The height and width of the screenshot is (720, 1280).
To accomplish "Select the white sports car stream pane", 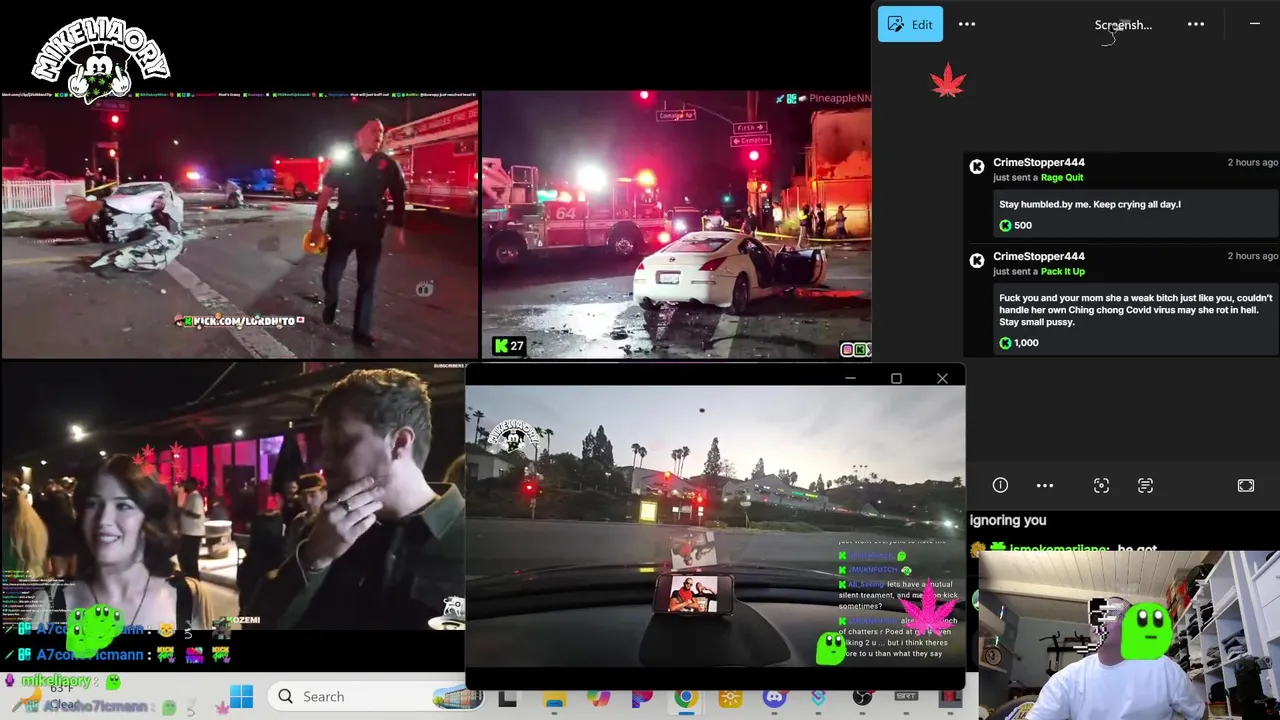I will [676, 225].
